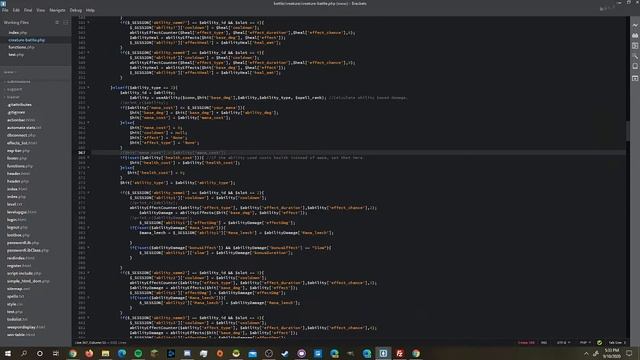
Task: Open style.css in the file tree
Action: click(x=15, y=304)
